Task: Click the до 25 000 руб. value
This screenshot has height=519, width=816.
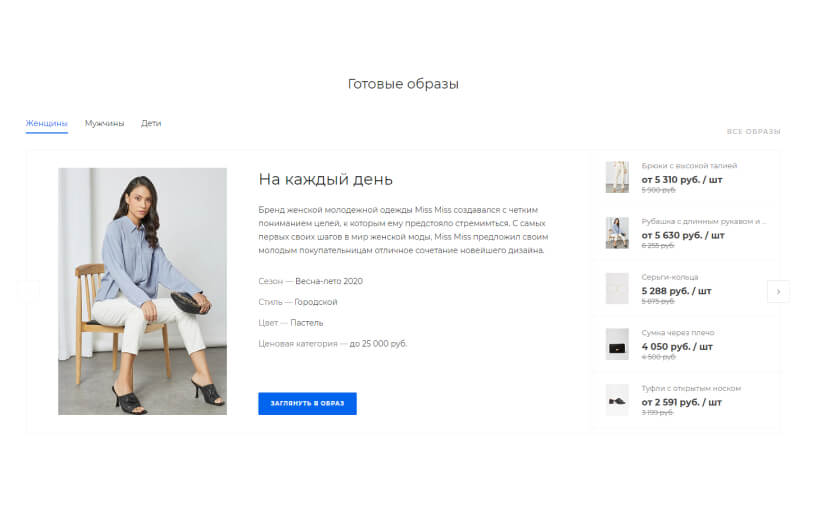Action: click(x=378, y=344)
